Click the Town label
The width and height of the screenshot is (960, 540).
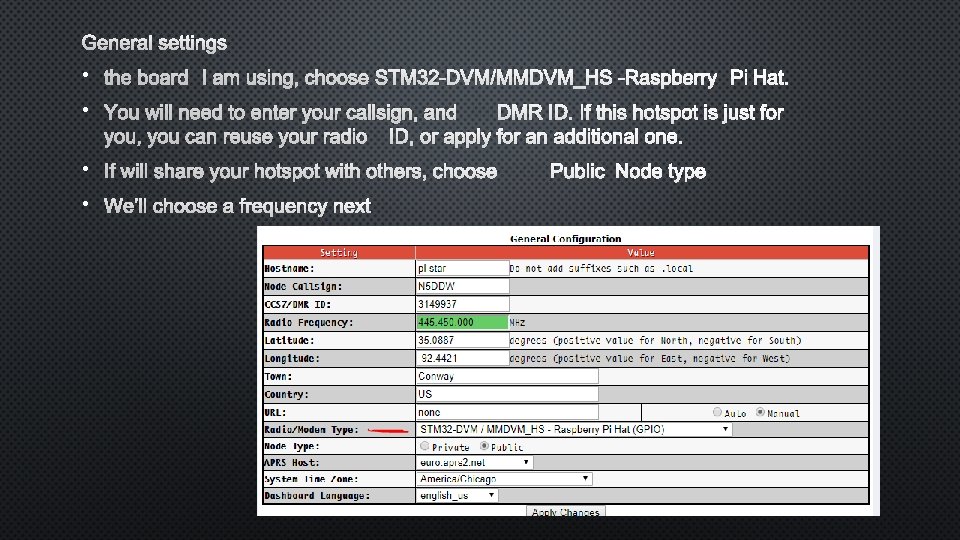pyautogui.click(x=278, y=377)
